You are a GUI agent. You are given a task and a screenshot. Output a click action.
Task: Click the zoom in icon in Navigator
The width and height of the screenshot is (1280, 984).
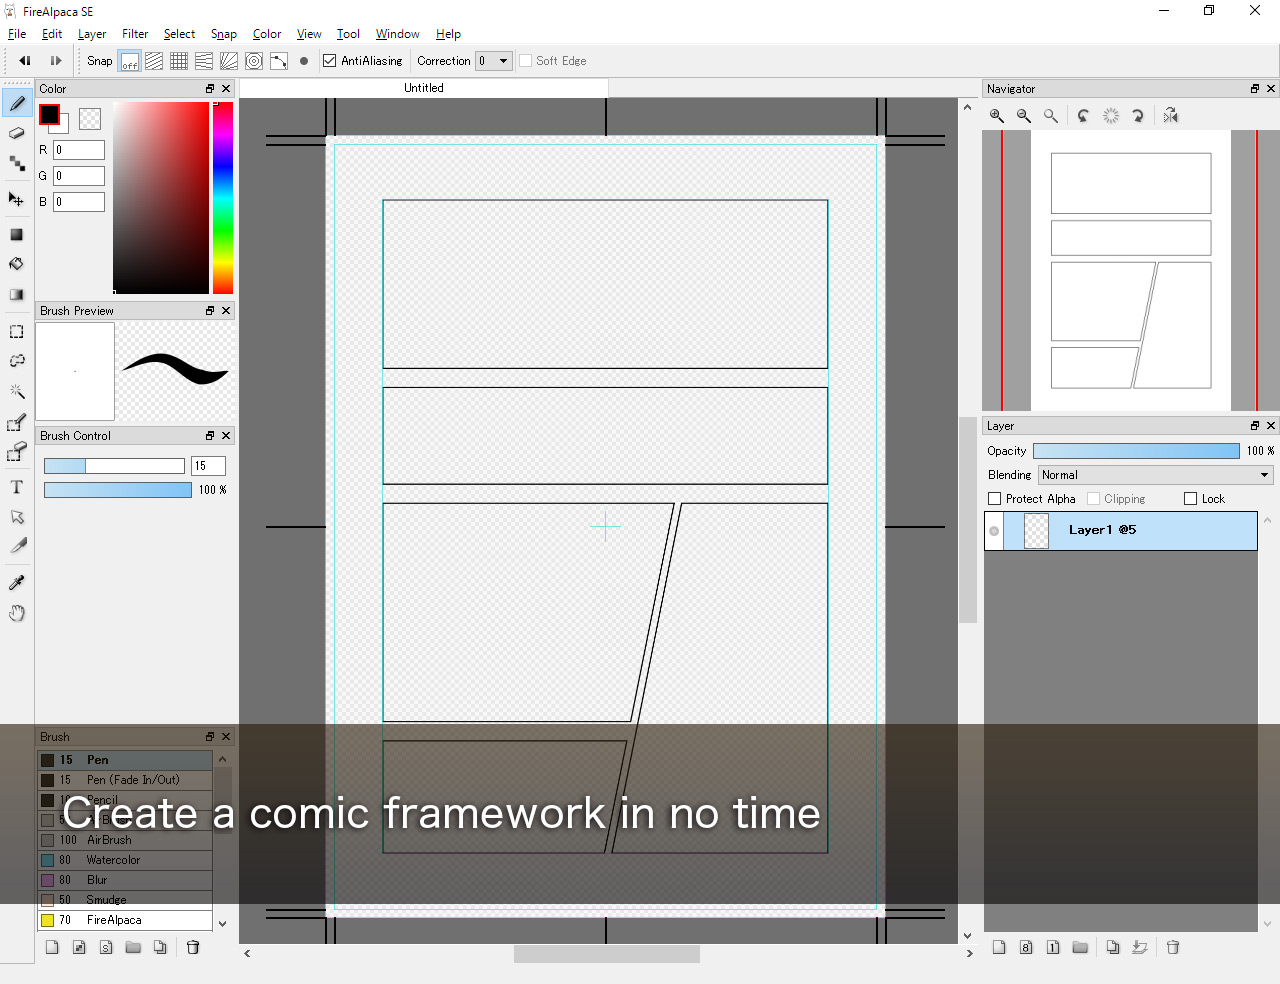tap(997, 116)
